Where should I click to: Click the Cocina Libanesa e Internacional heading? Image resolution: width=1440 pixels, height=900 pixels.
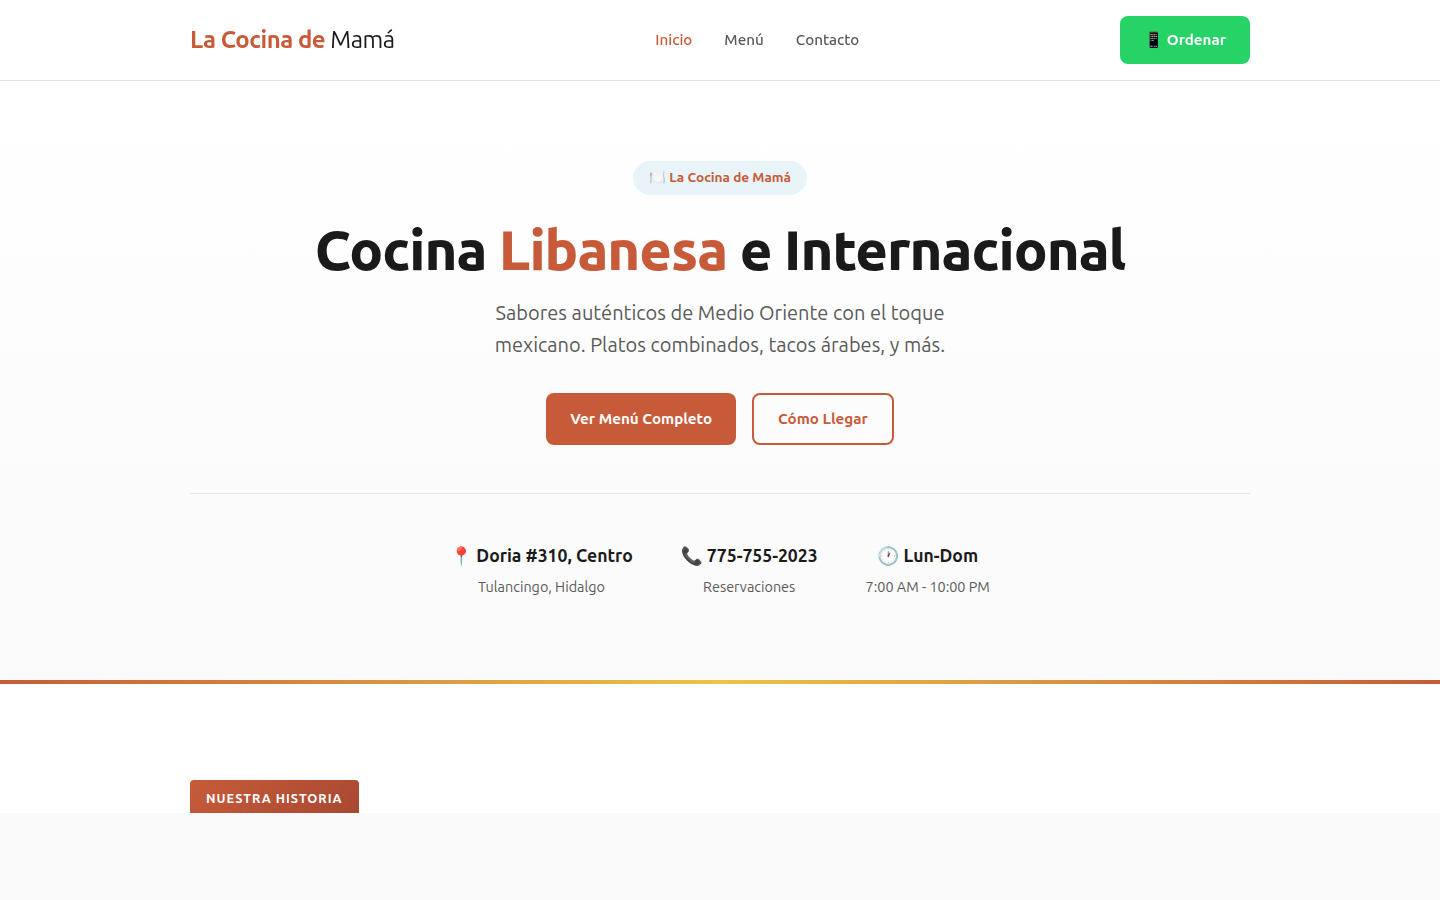(x=720, y=250)
